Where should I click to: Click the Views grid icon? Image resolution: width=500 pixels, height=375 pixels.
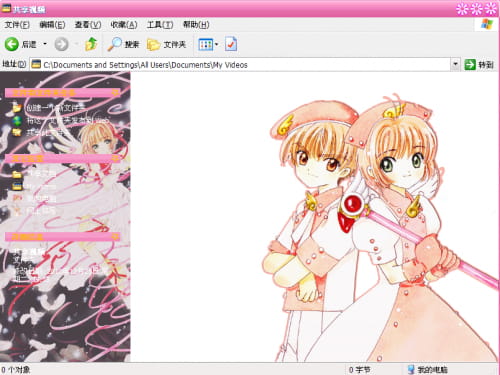205,44
